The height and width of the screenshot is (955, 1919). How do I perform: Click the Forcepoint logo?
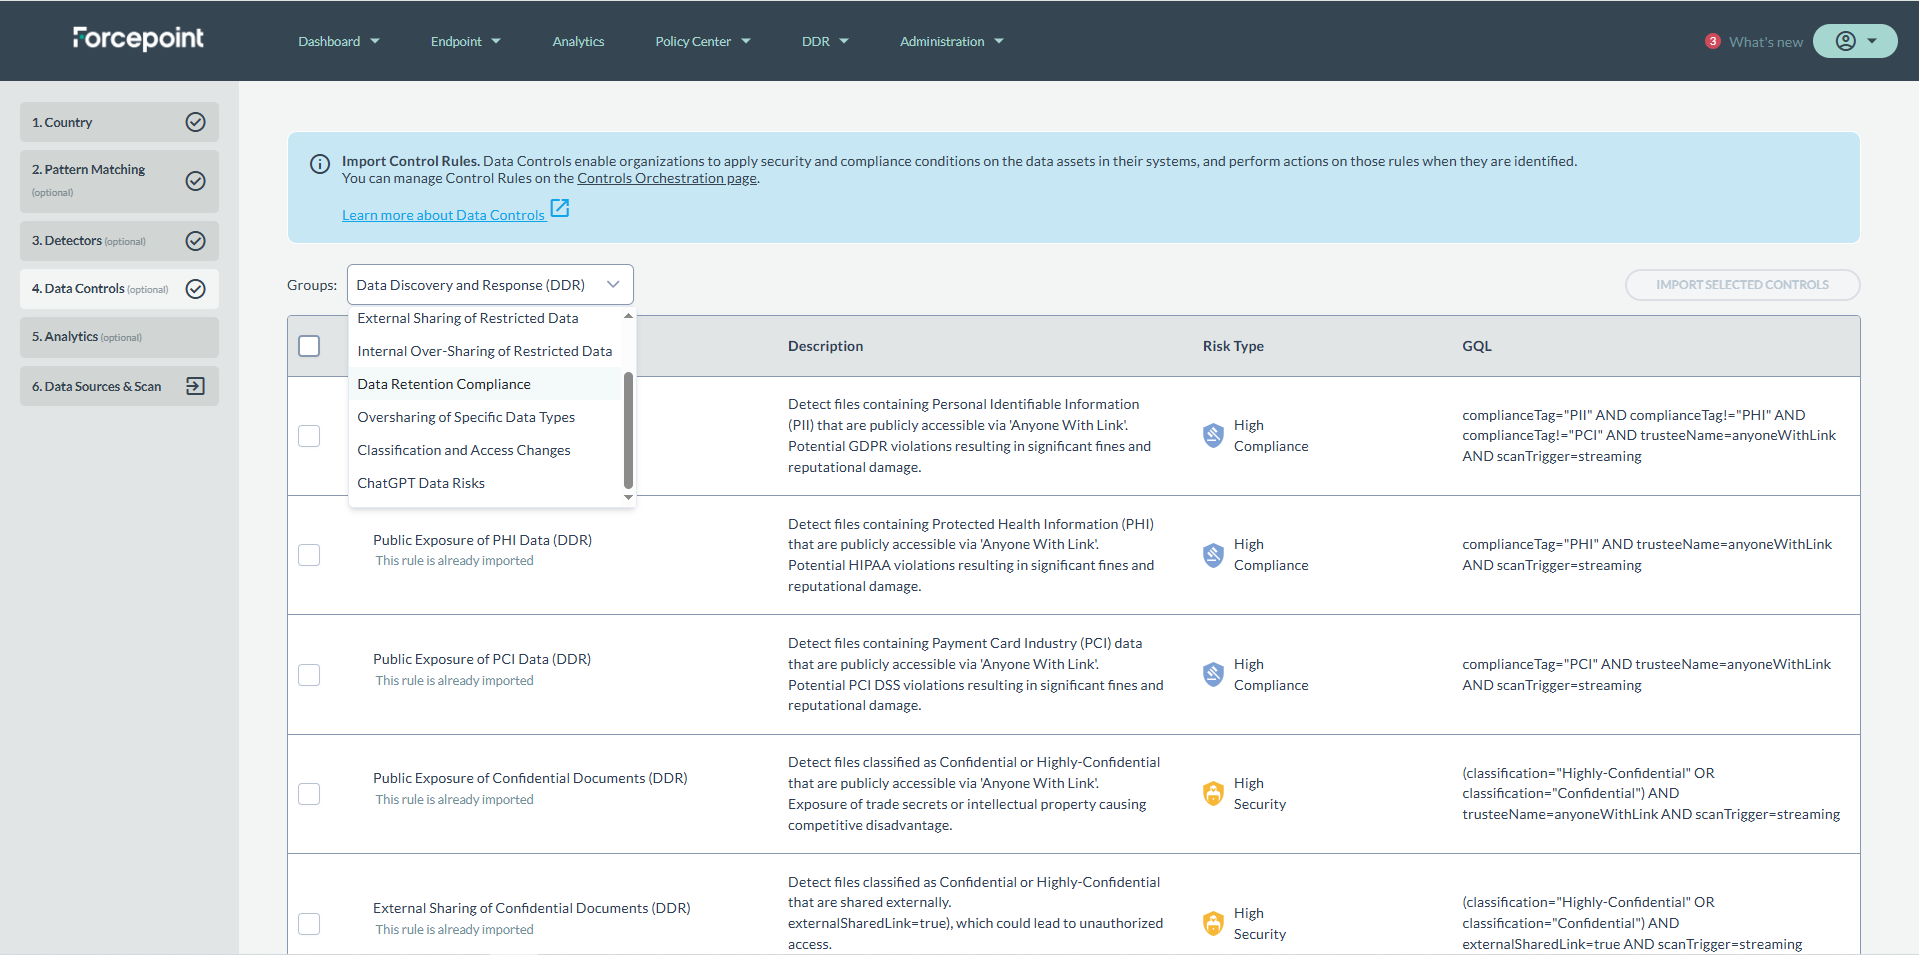(x=138, y=39)
